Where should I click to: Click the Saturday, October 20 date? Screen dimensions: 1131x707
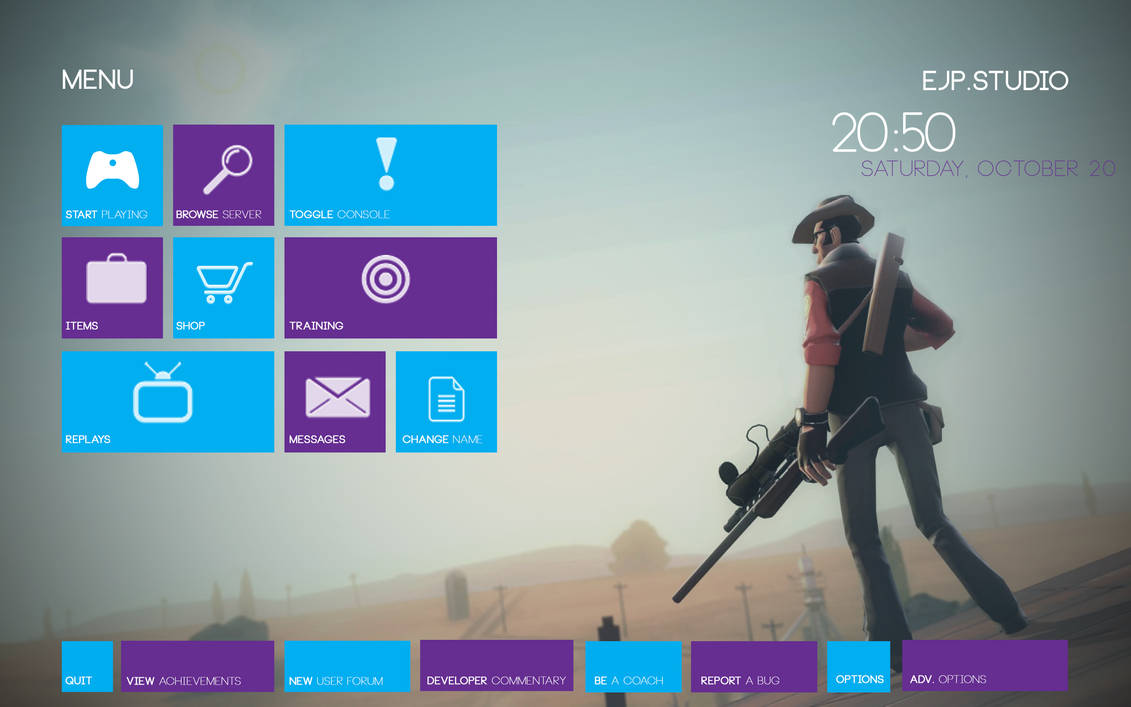click(988, 169)
